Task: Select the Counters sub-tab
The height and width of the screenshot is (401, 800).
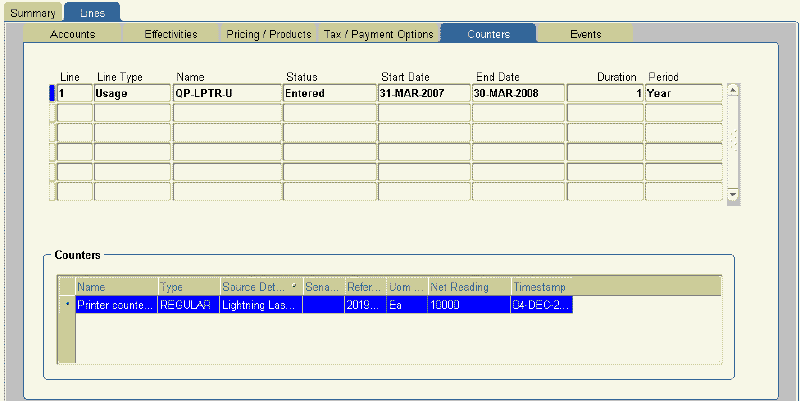Action: tap(488, 34)
